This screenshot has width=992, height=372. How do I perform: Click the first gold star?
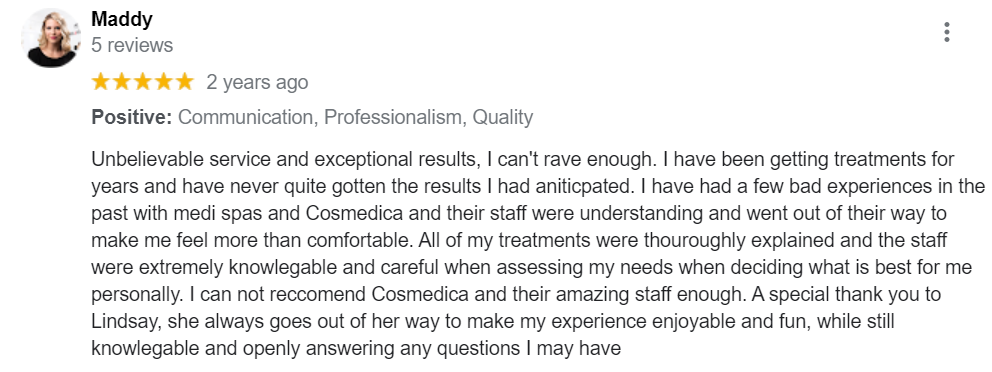(101, 82)
